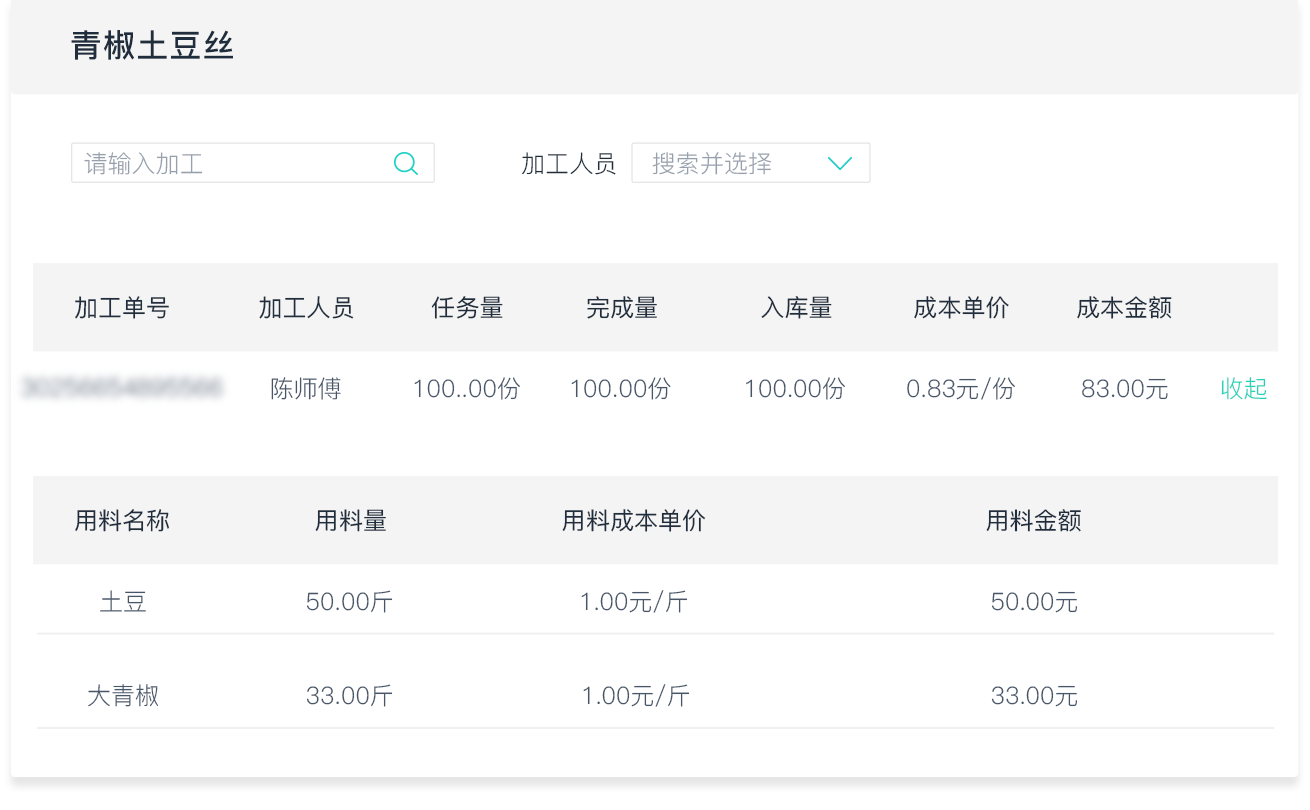This screenshot has height=810, width=1310.
Task: Click the 加工单号 column header
Action: click(x=122, y=308)
